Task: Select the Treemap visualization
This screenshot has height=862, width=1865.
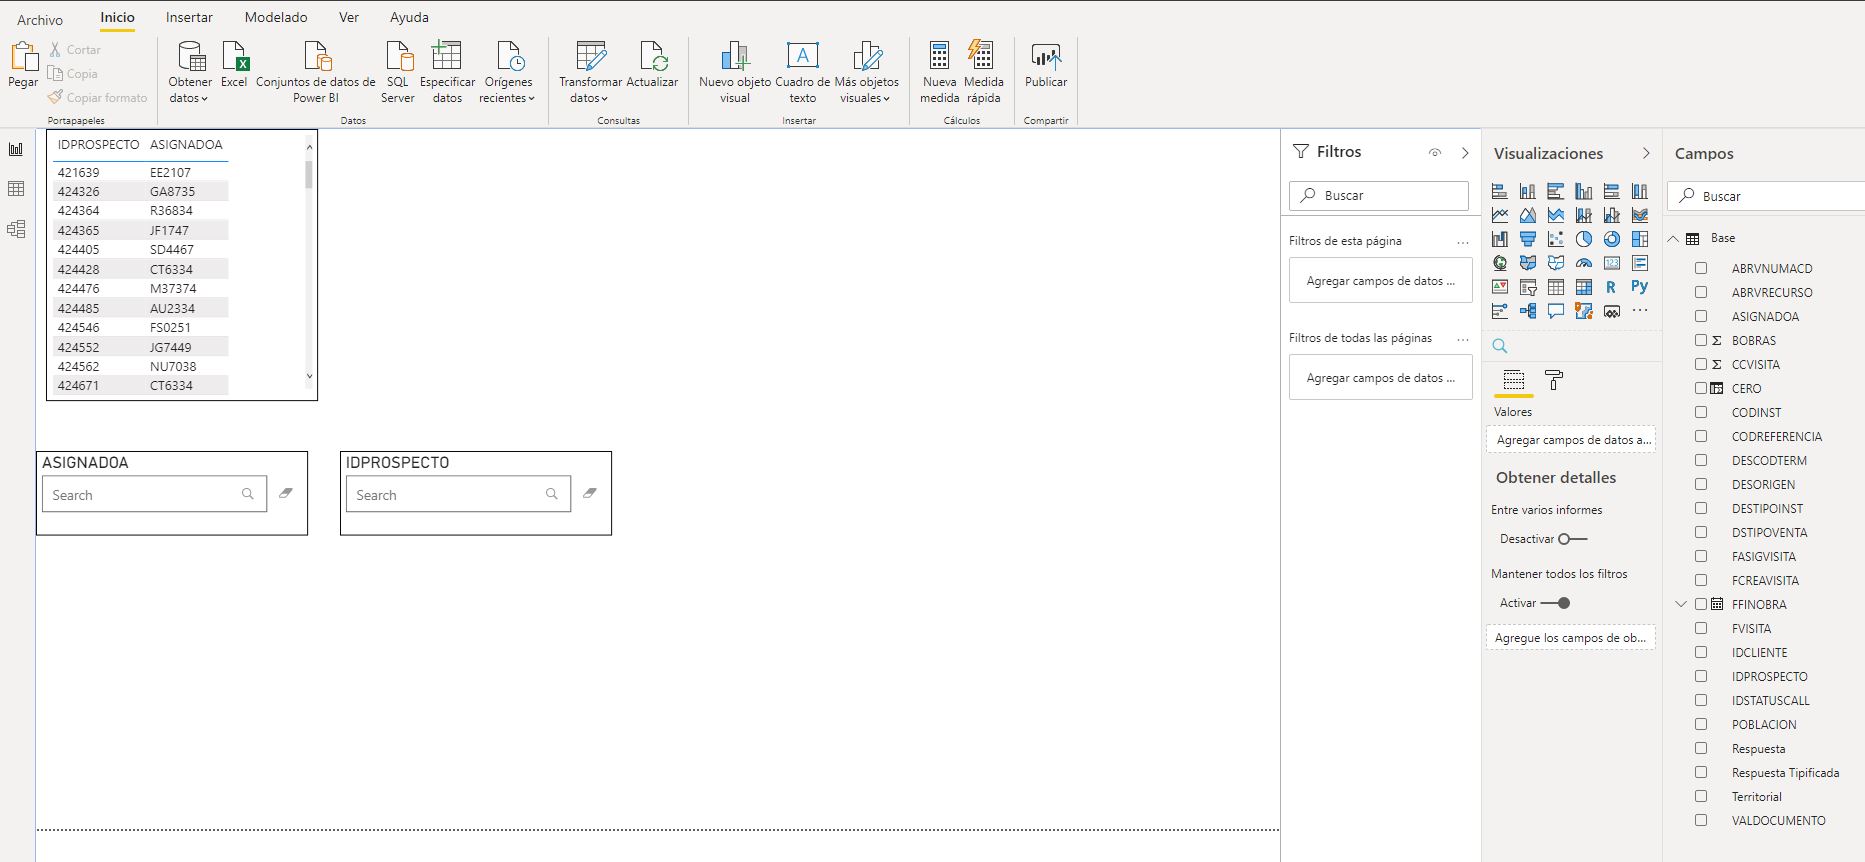Action: [x=1640, y=239]
